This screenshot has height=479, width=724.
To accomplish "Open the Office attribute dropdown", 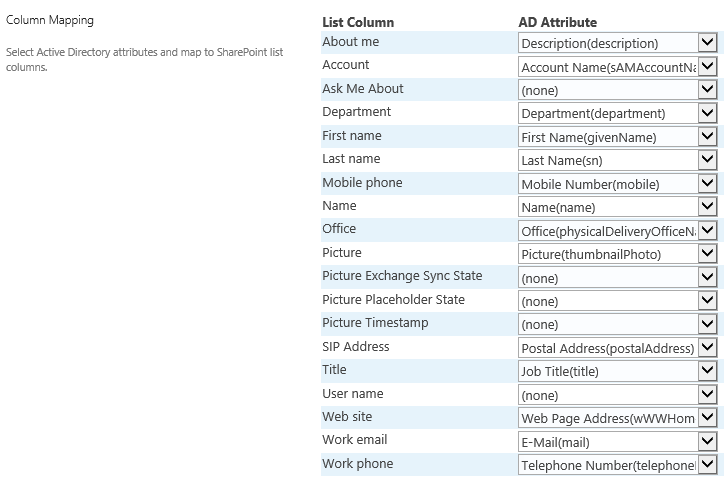I will 708,231.
